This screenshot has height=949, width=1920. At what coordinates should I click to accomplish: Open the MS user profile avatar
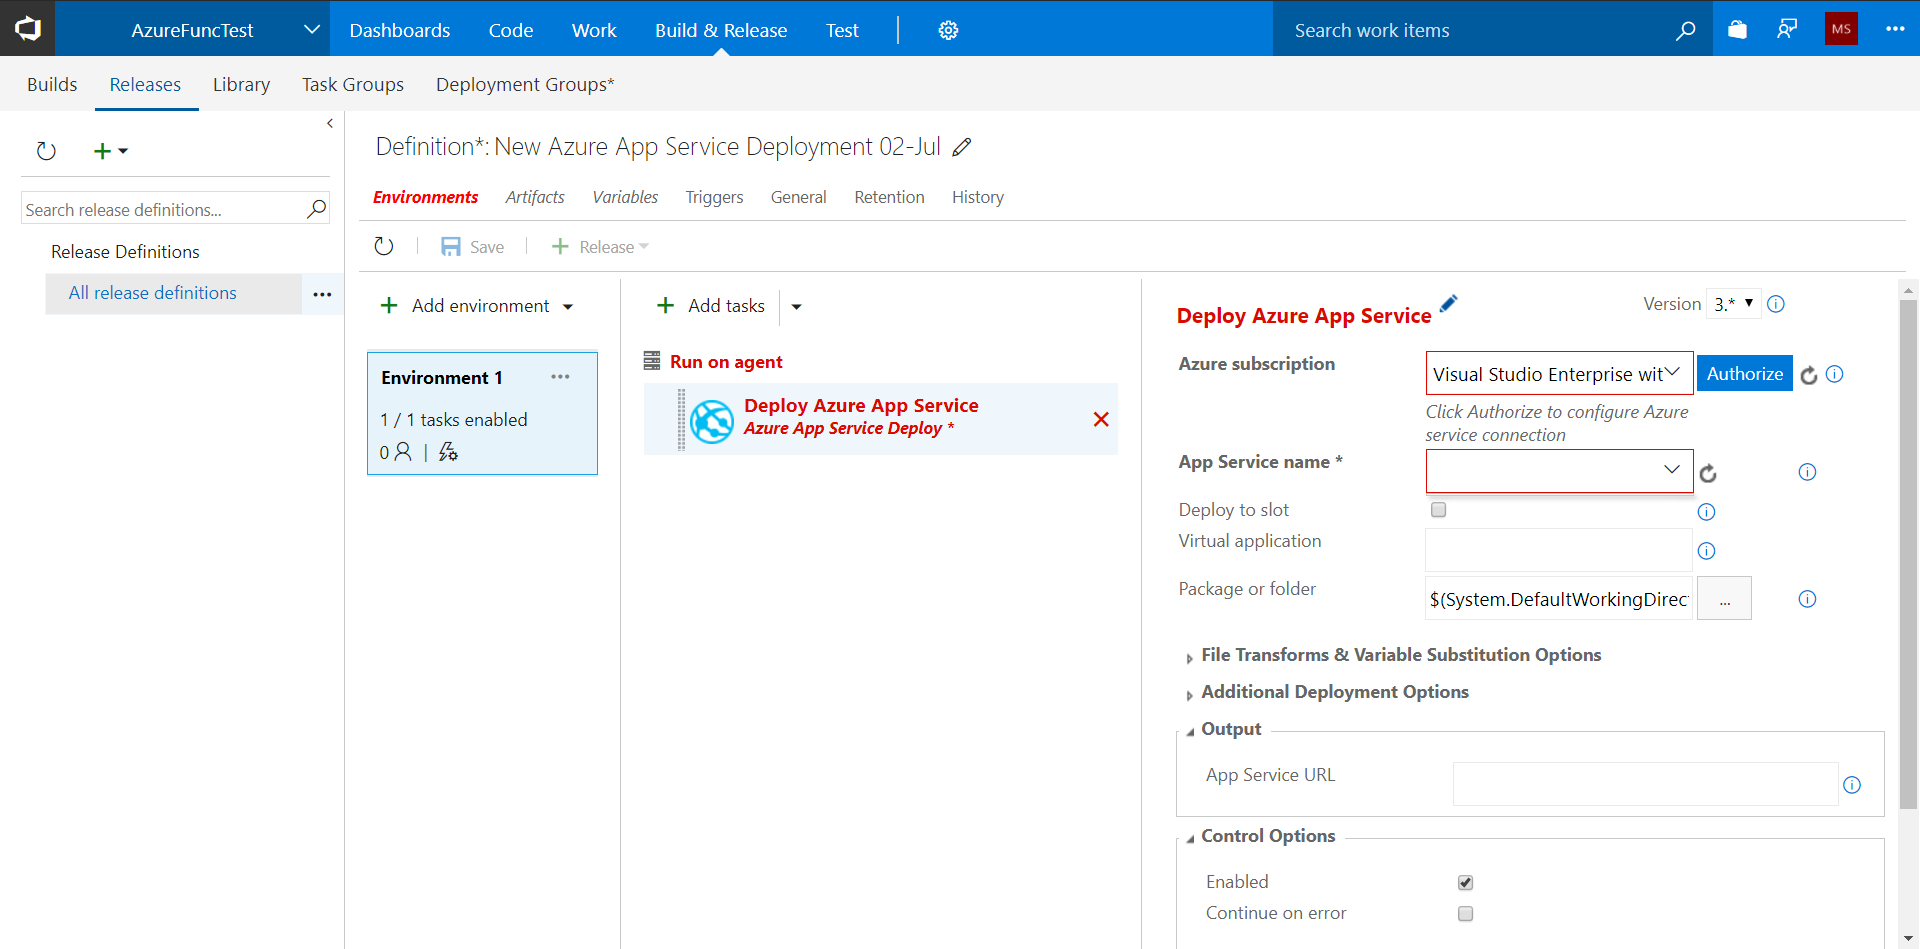(1841, 29)
